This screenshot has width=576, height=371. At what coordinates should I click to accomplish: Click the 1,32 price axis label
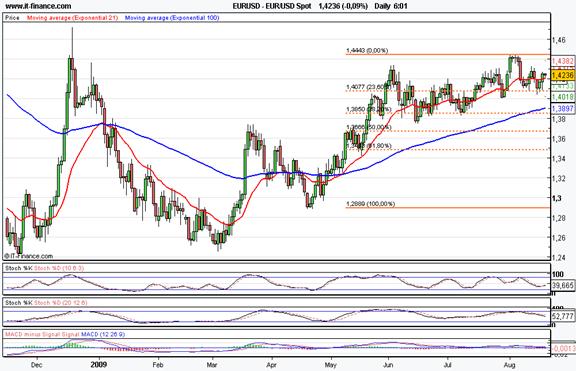(x=559, y=179)
